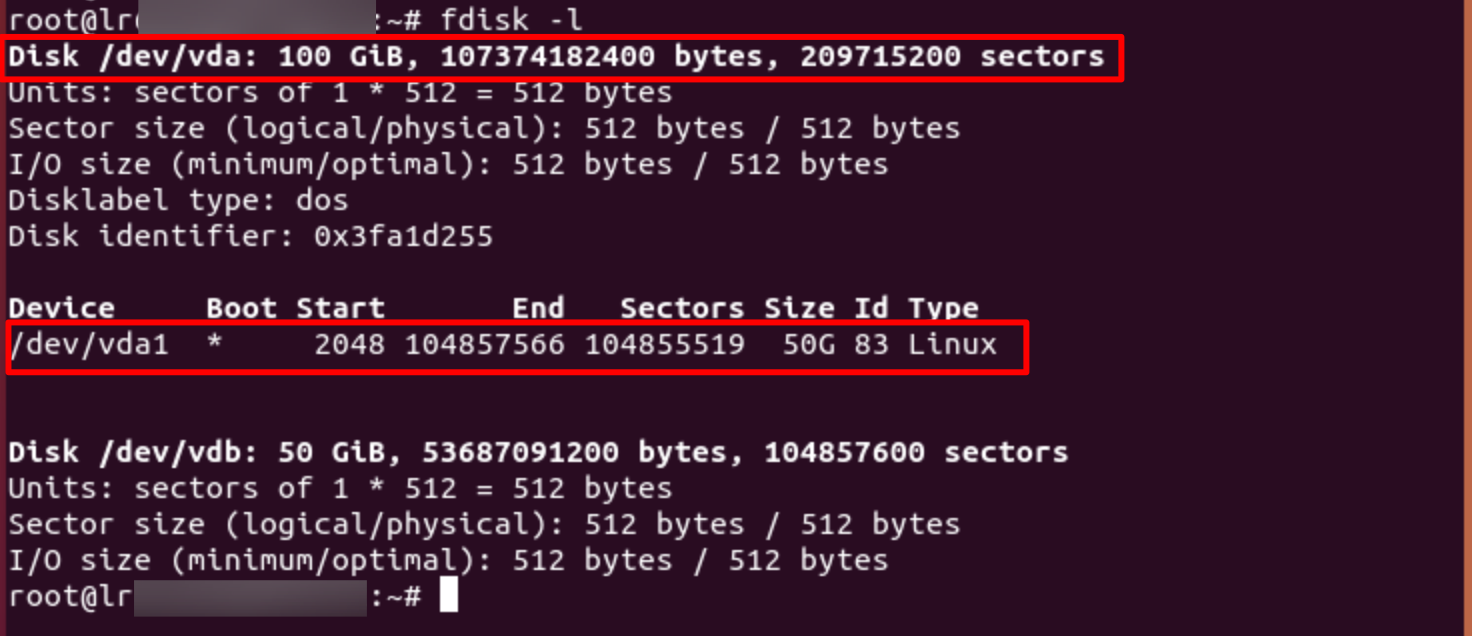This screenshot has width=1472, height=636.
Task: Click the 'Device' column header
Action: [x=61, y=308]
